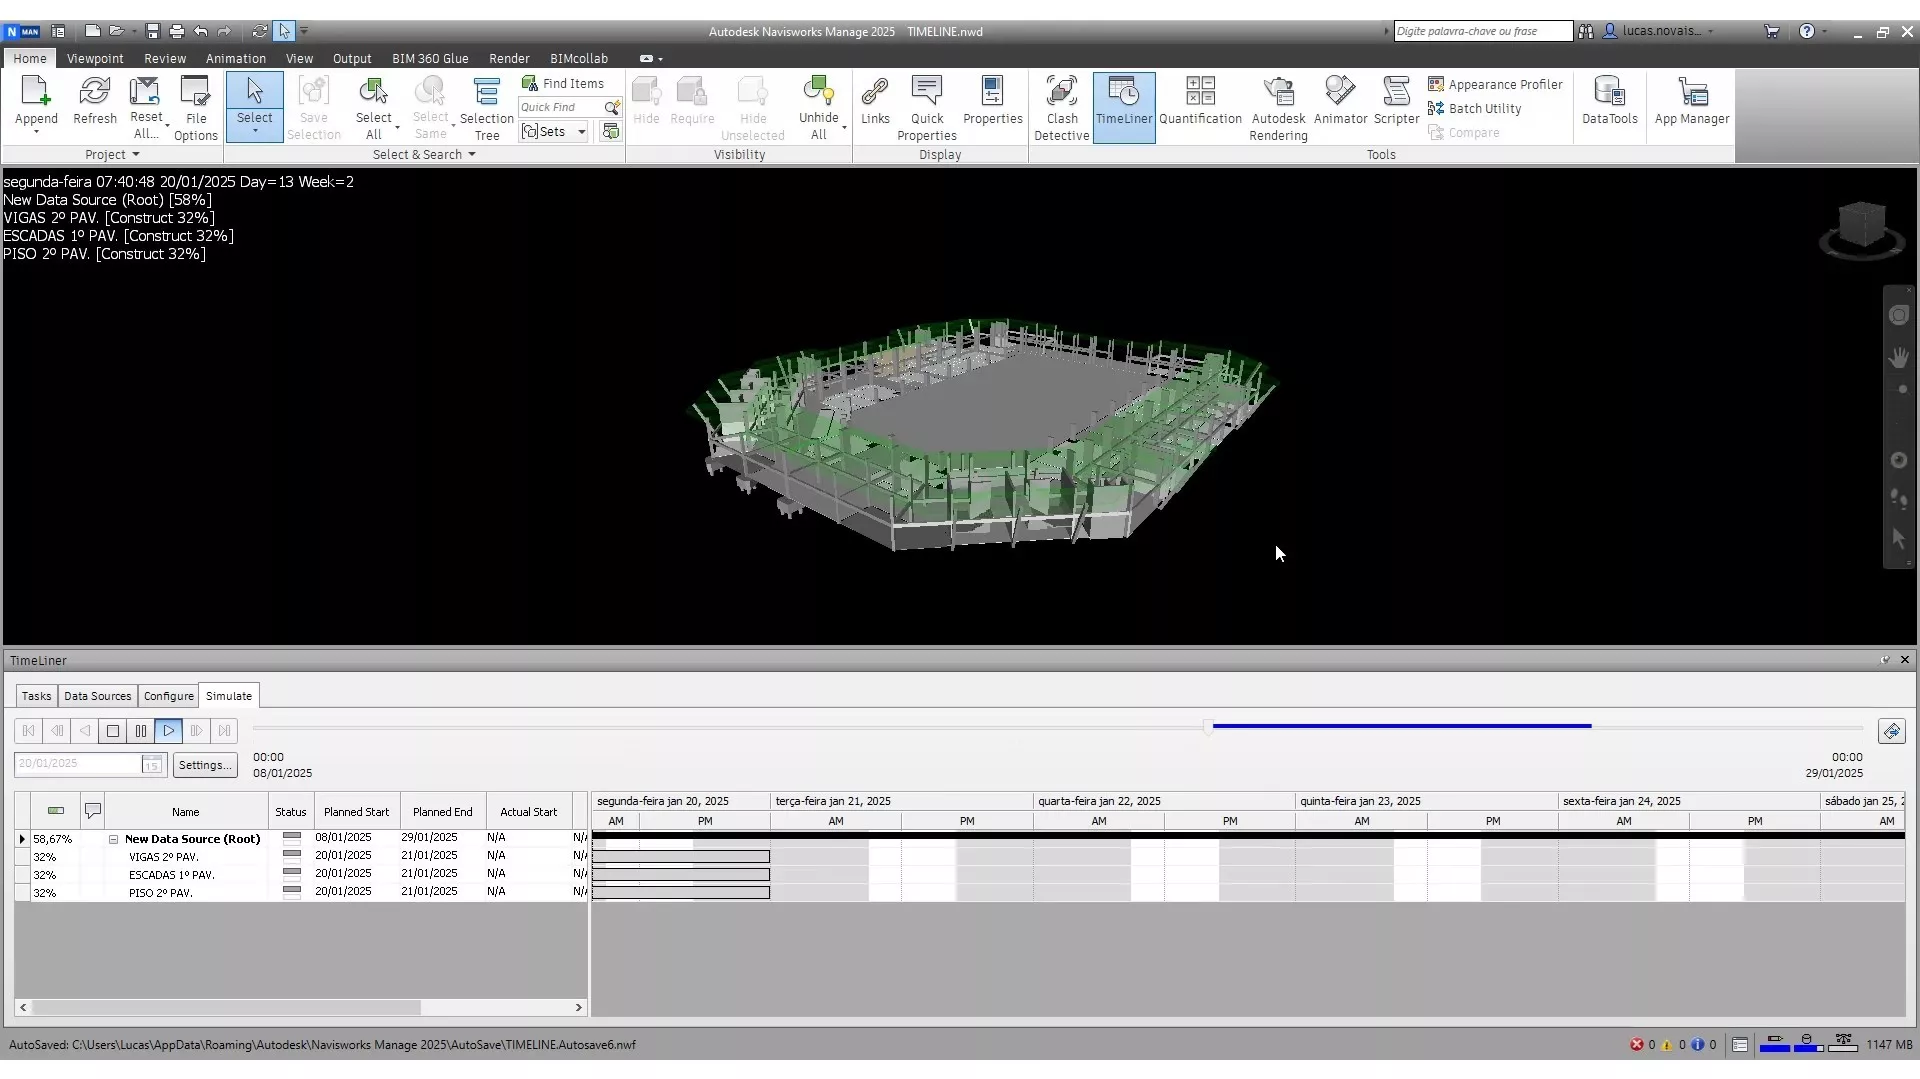
Task: Open the Help dropdown in title bar
Action: point(1824,32)
